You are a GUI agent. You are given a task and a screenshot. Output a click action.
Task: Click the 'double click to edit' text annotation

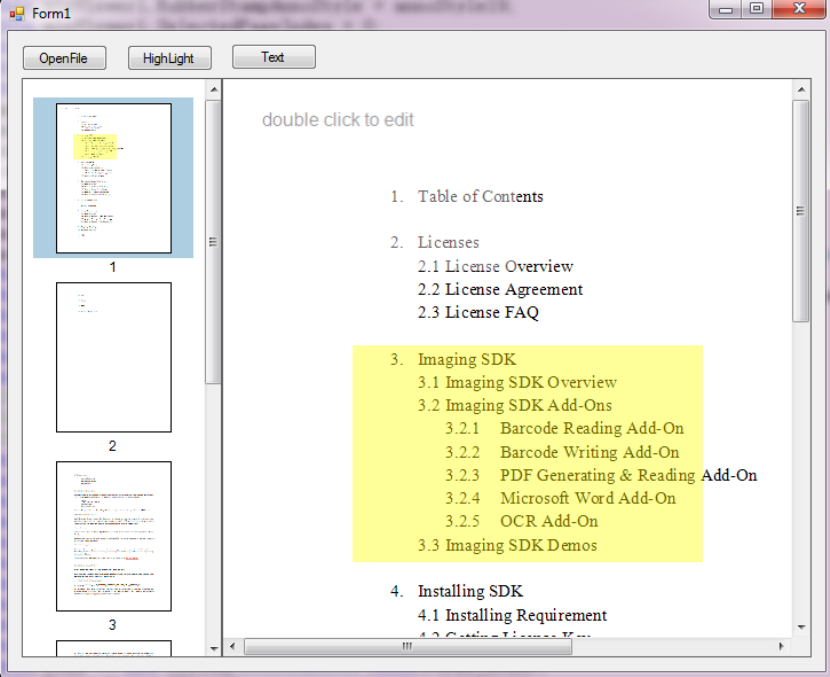pyautogui.click(x=338, y=120)
